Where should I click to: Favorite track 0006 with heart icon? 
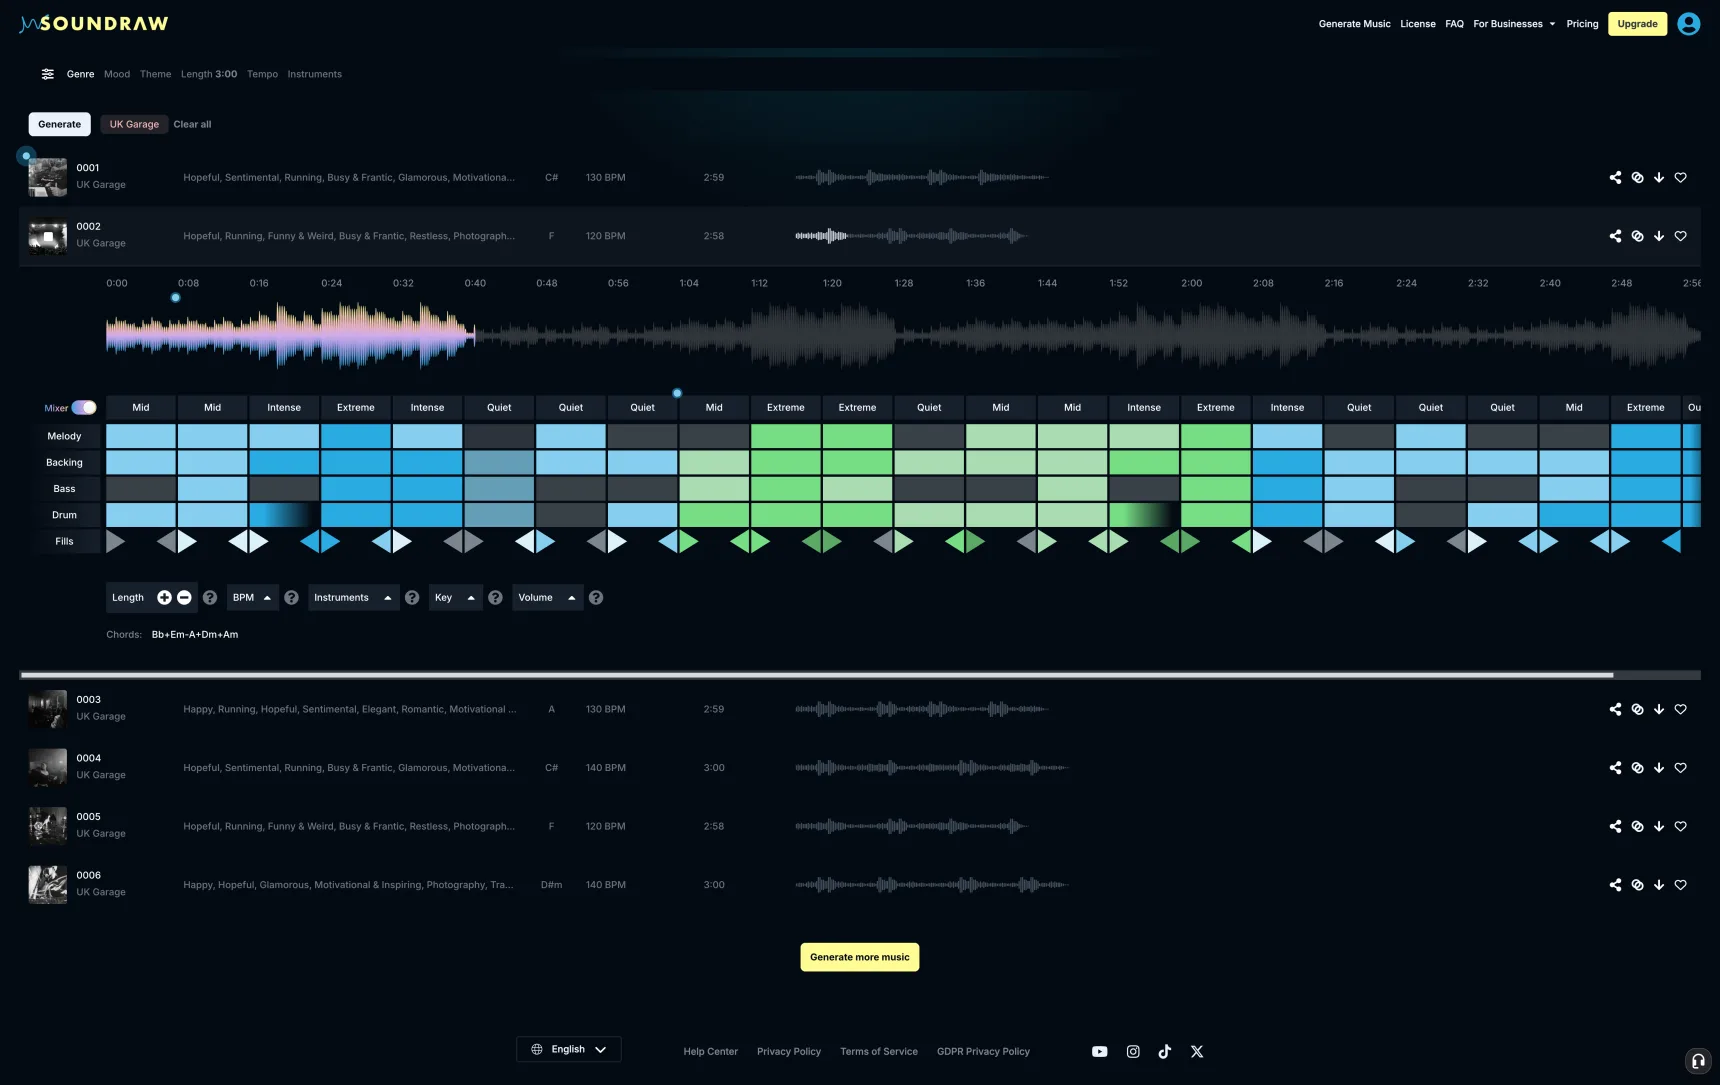tap(1681, 885)
